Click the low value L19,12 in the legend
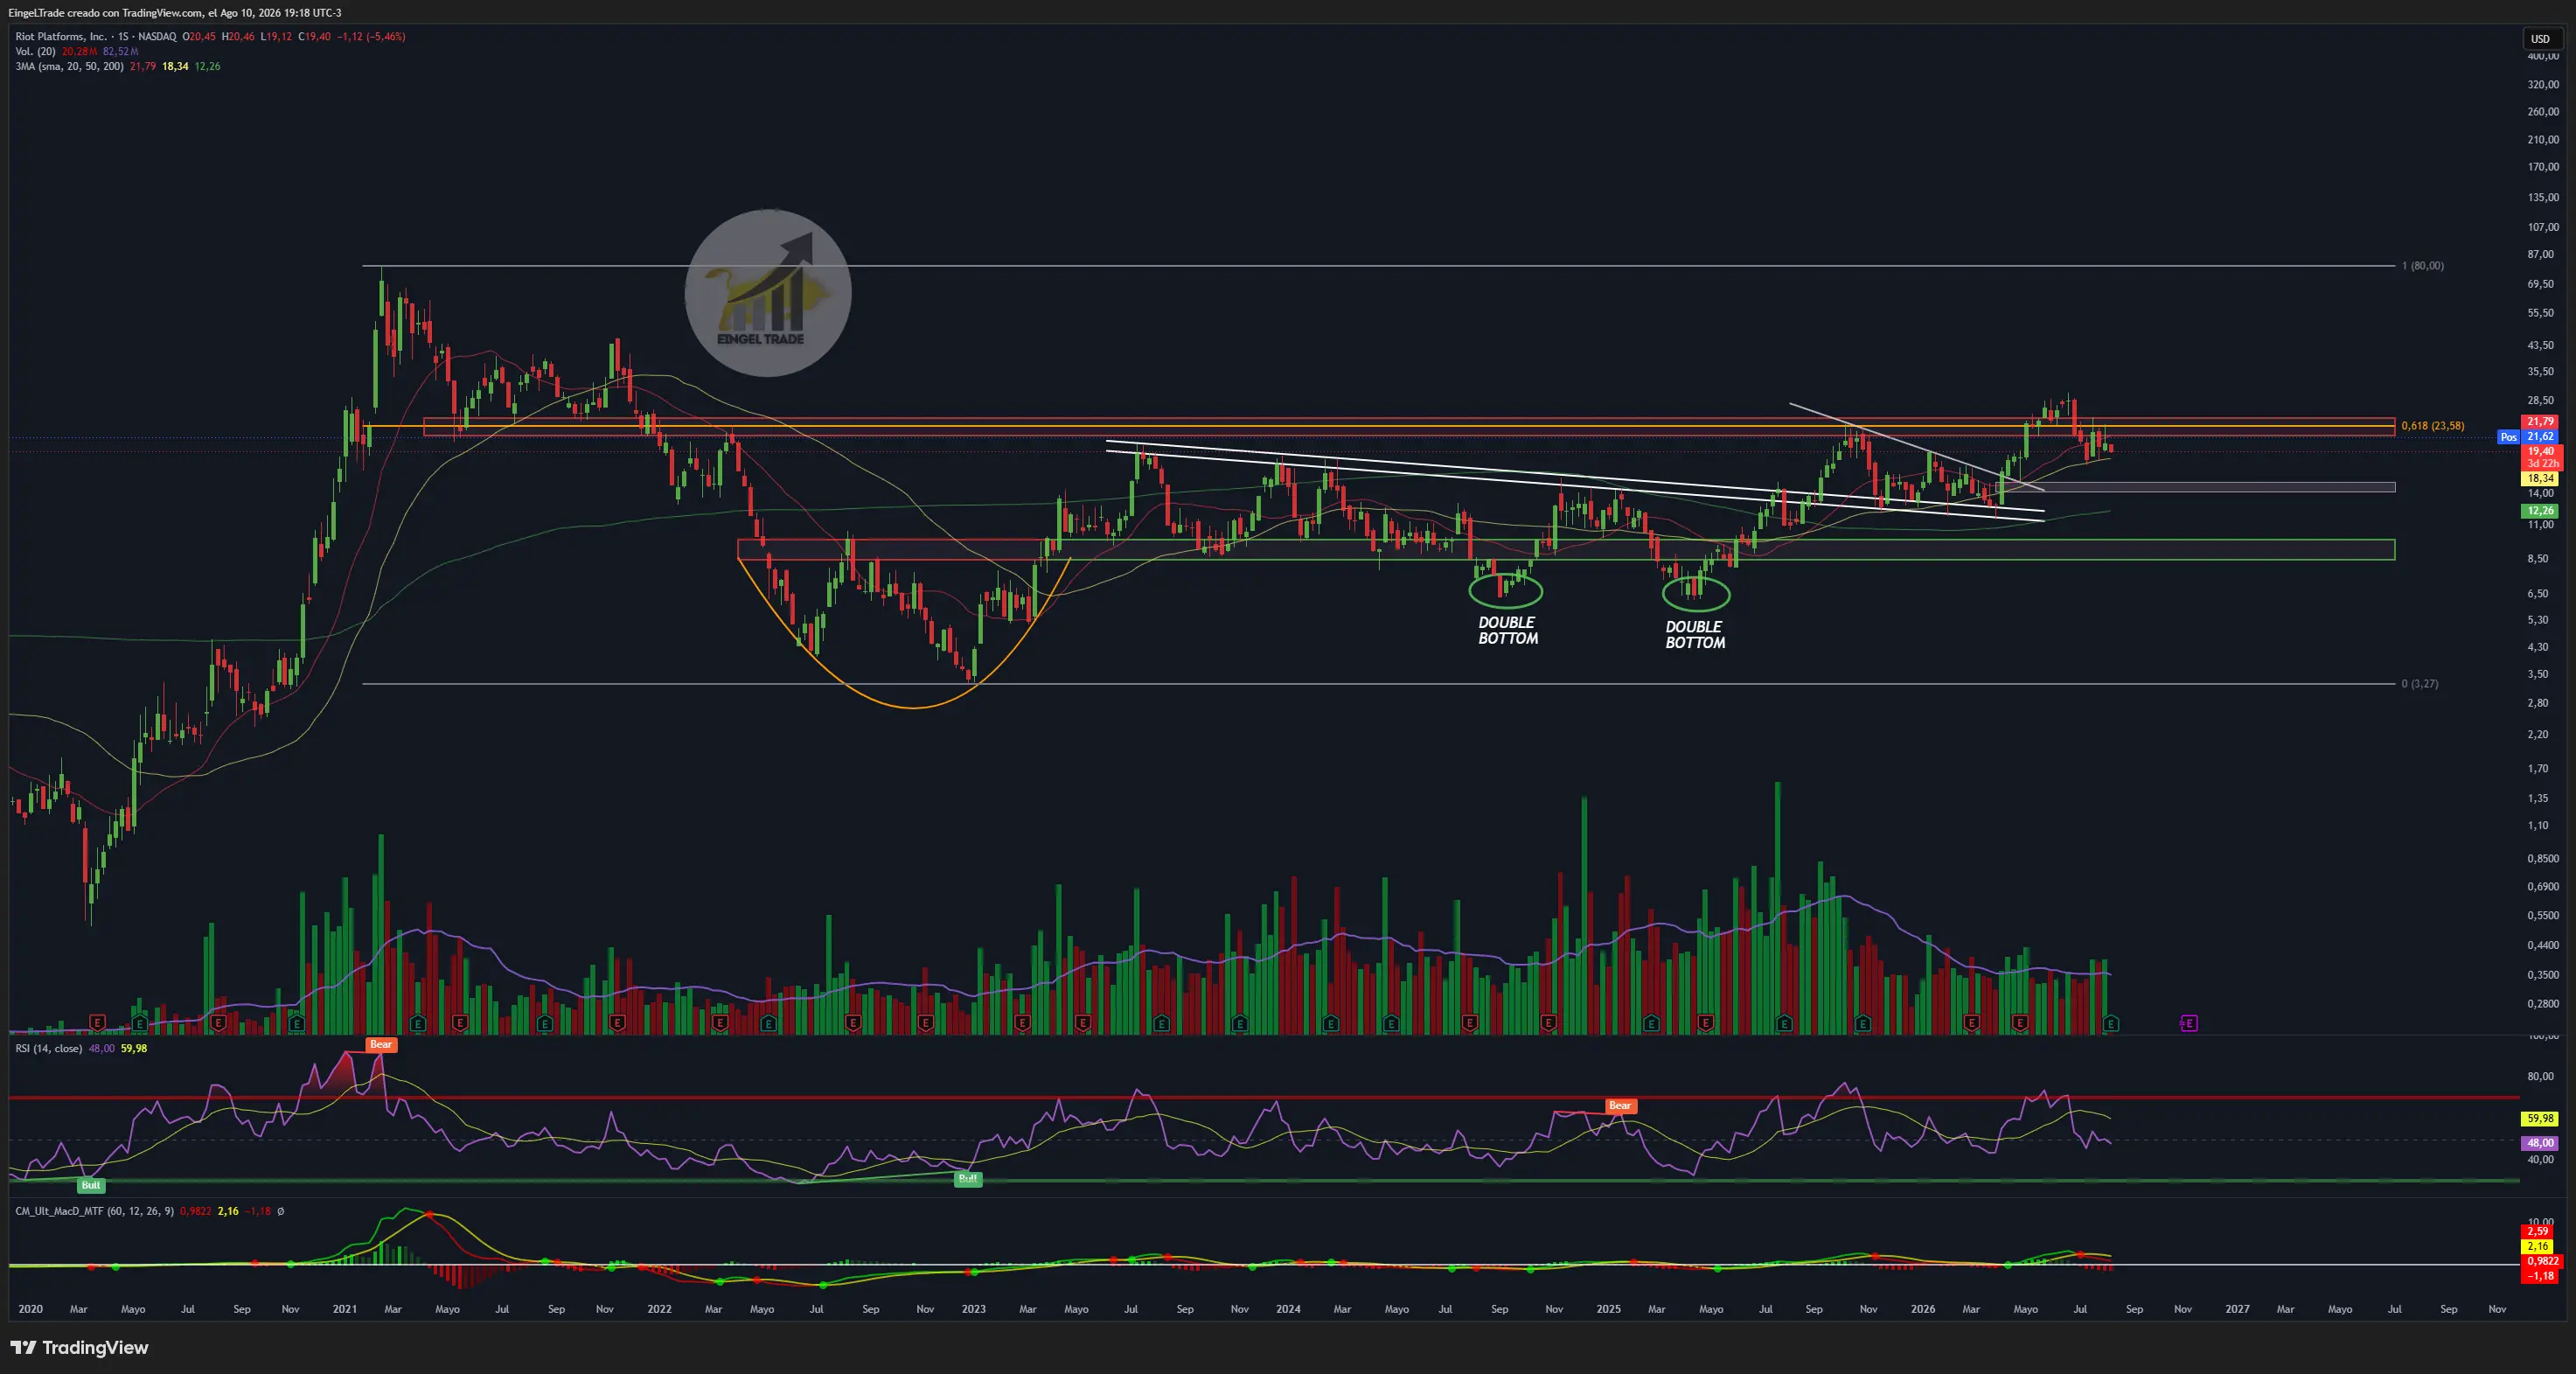Viewport: 2576px width, 1374px height. point(276,36)
